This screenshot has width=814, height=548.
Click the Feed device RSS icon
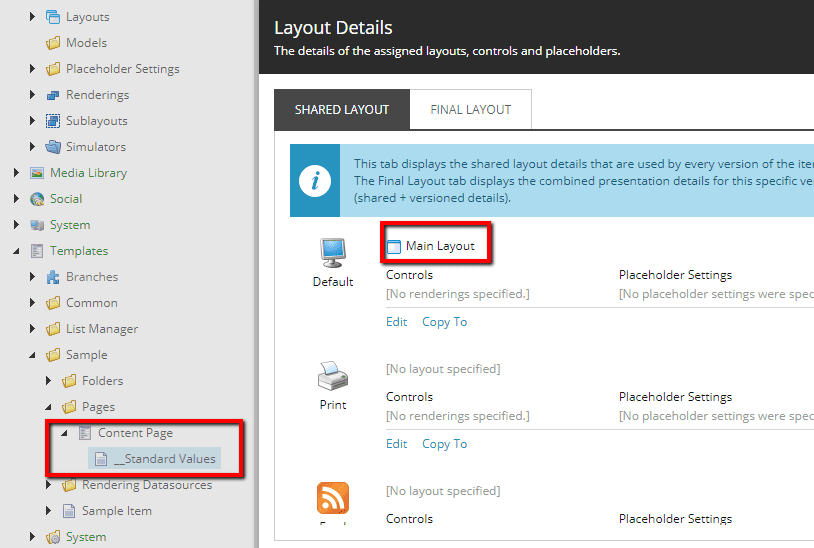pos(332,498)
